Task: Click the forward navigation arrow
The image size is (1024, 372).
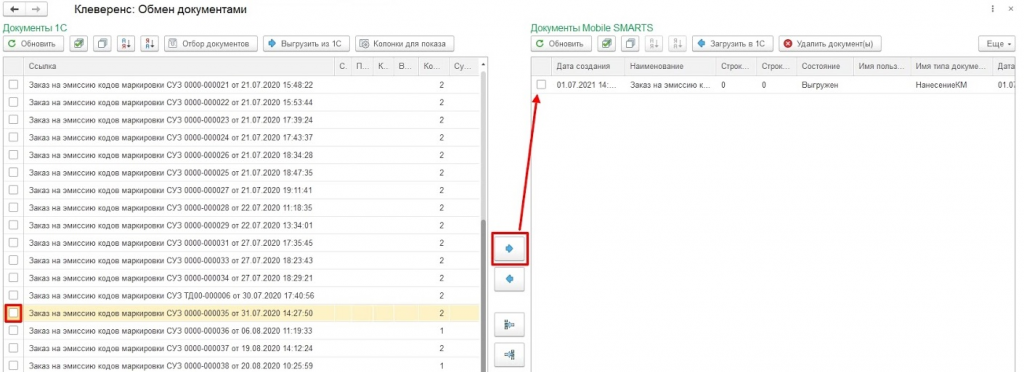Action: pos(36,10)
